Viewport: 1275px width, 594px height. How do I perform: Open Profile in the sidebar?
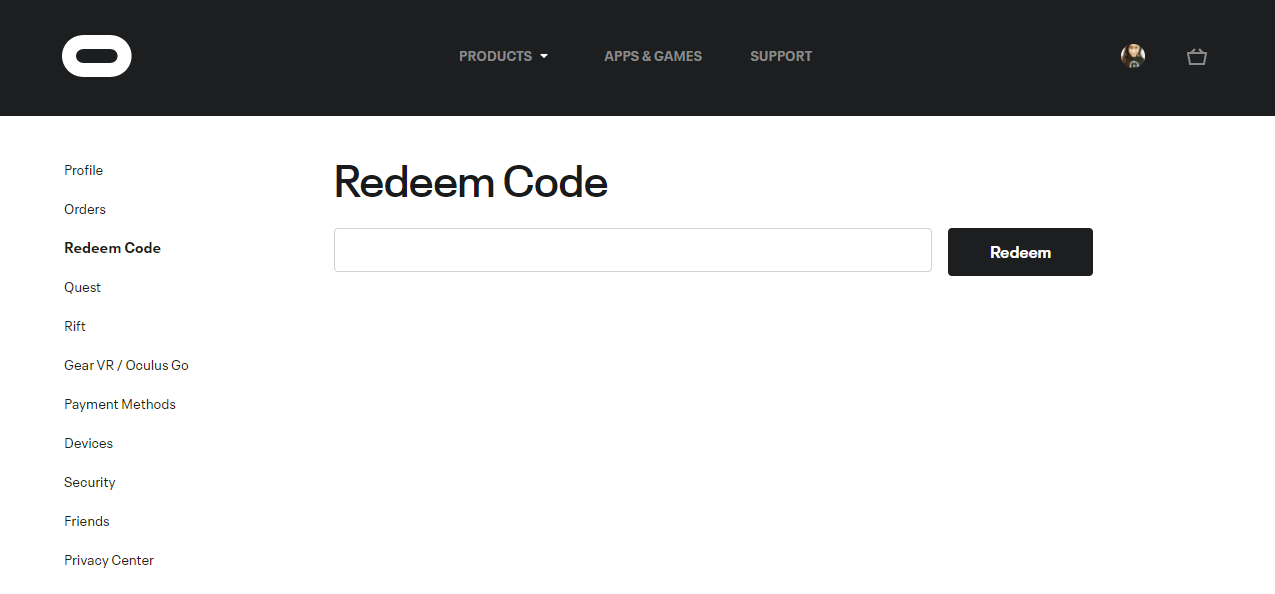[84, 170]
